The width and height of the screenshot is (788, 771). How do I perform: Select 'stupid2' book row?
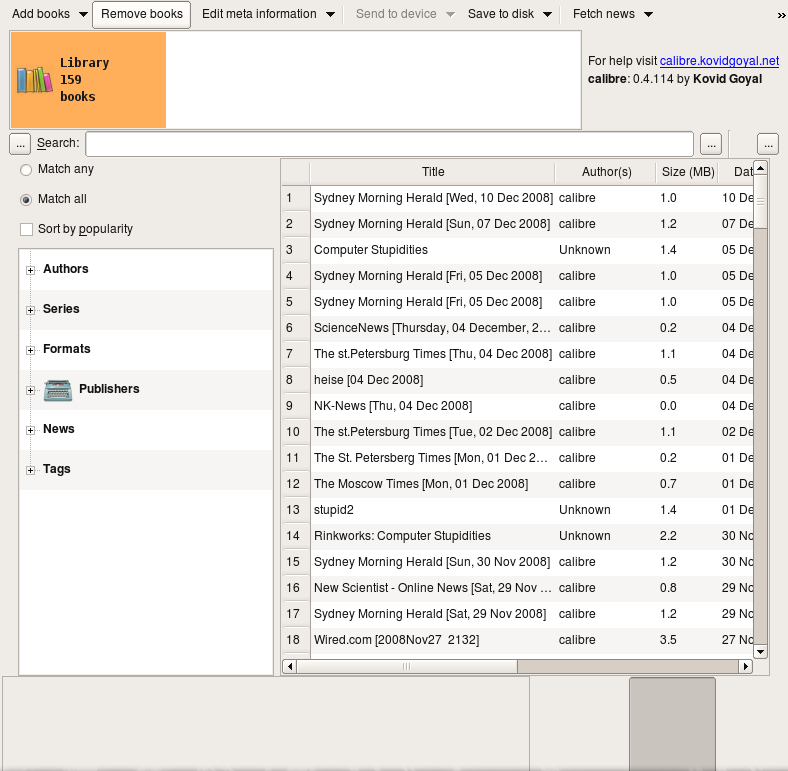433,510
